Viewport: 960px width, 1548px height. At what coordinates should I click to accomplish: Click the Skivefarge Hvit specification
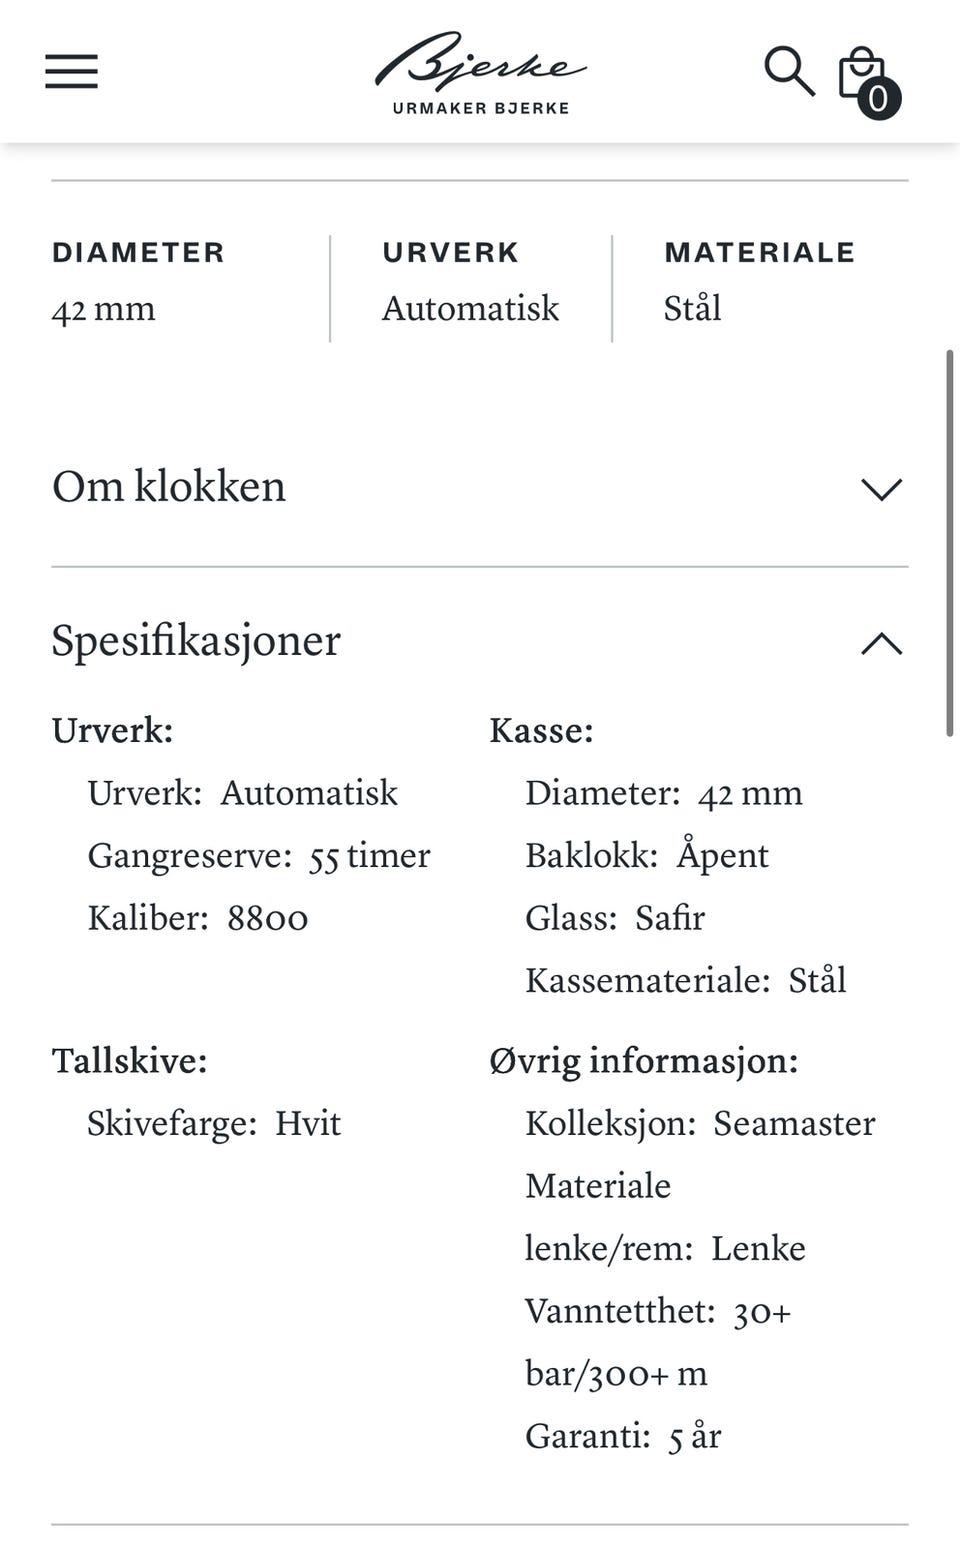click(214, 1123)
